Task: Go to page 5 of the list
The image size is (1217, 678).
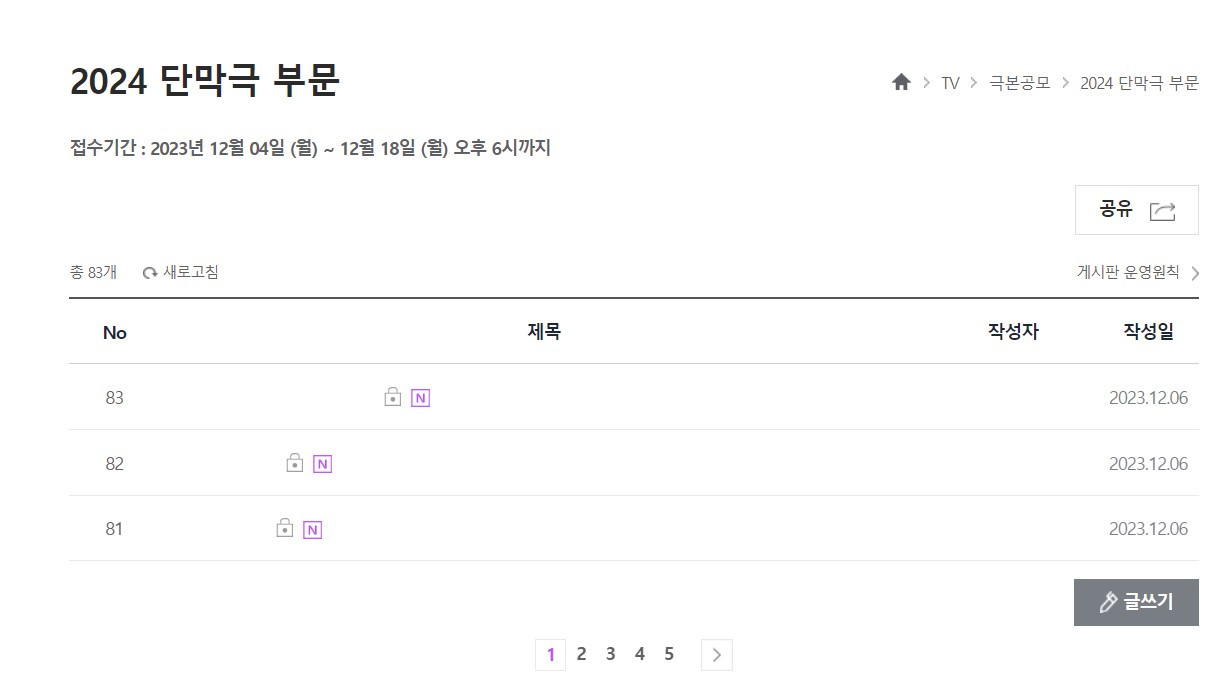Action: (669, 654)
